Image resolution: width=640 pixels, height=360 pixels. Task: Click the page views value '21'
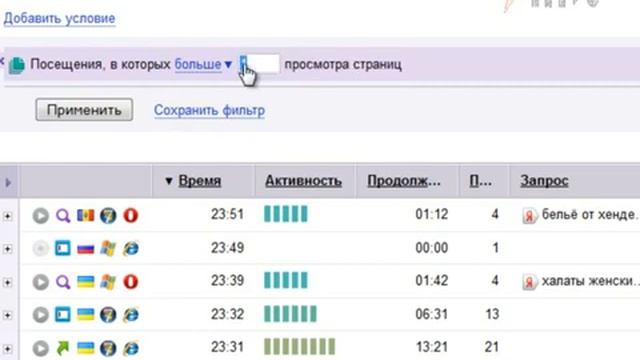(x=492, y=347)
